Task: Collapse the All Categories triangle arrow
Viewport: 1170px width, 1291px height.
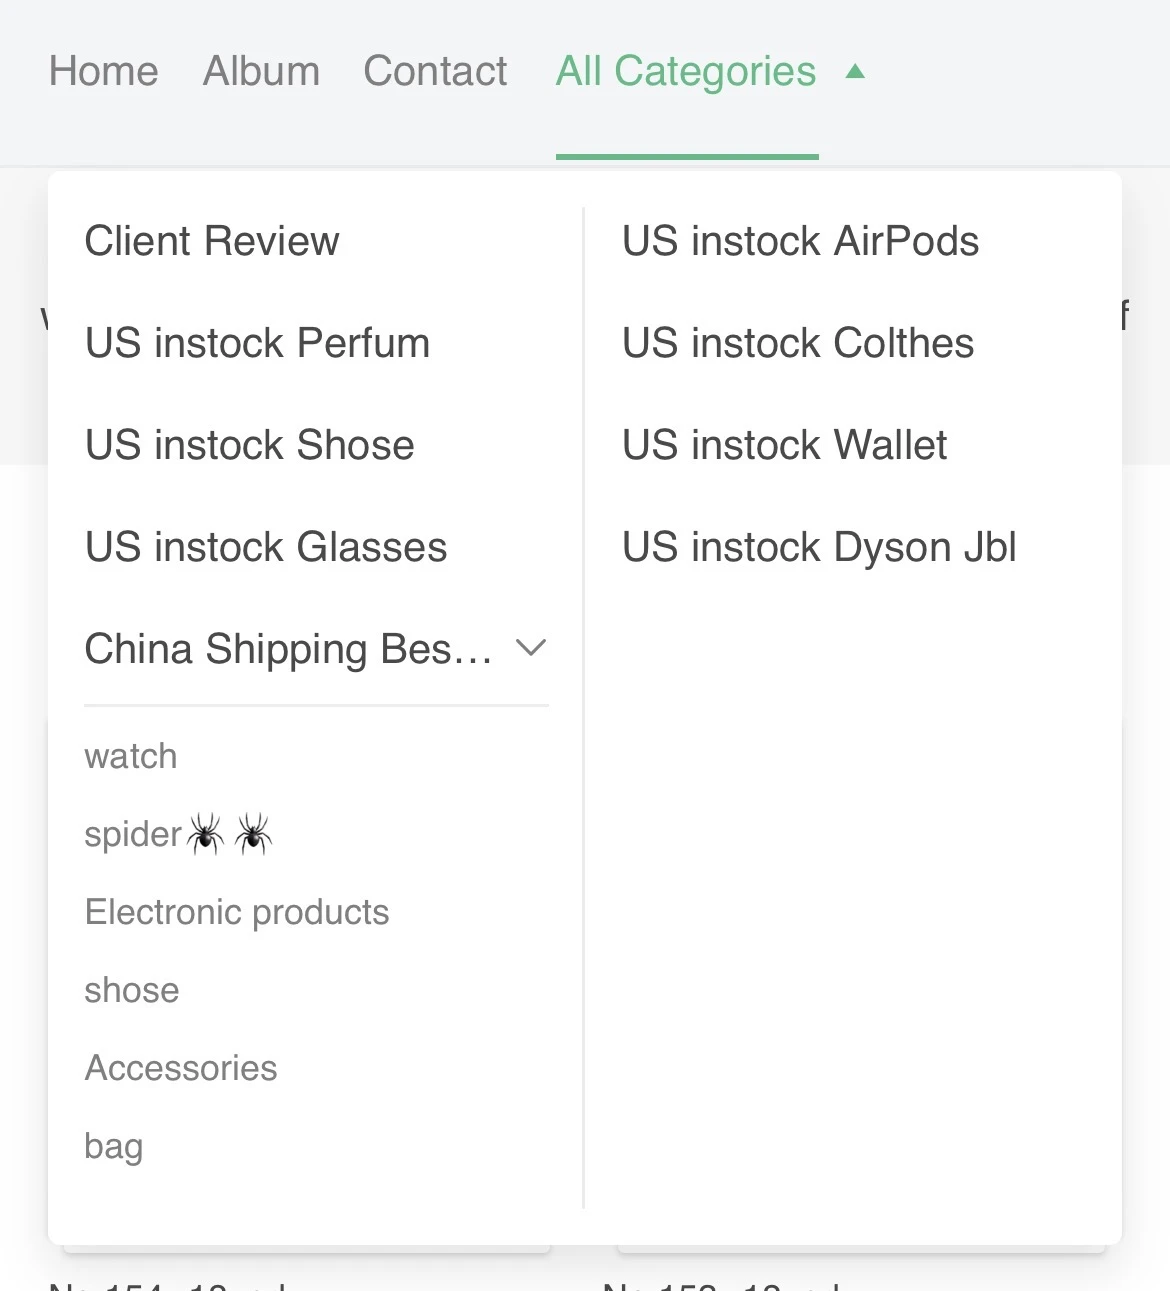Action: click(855, 71)
